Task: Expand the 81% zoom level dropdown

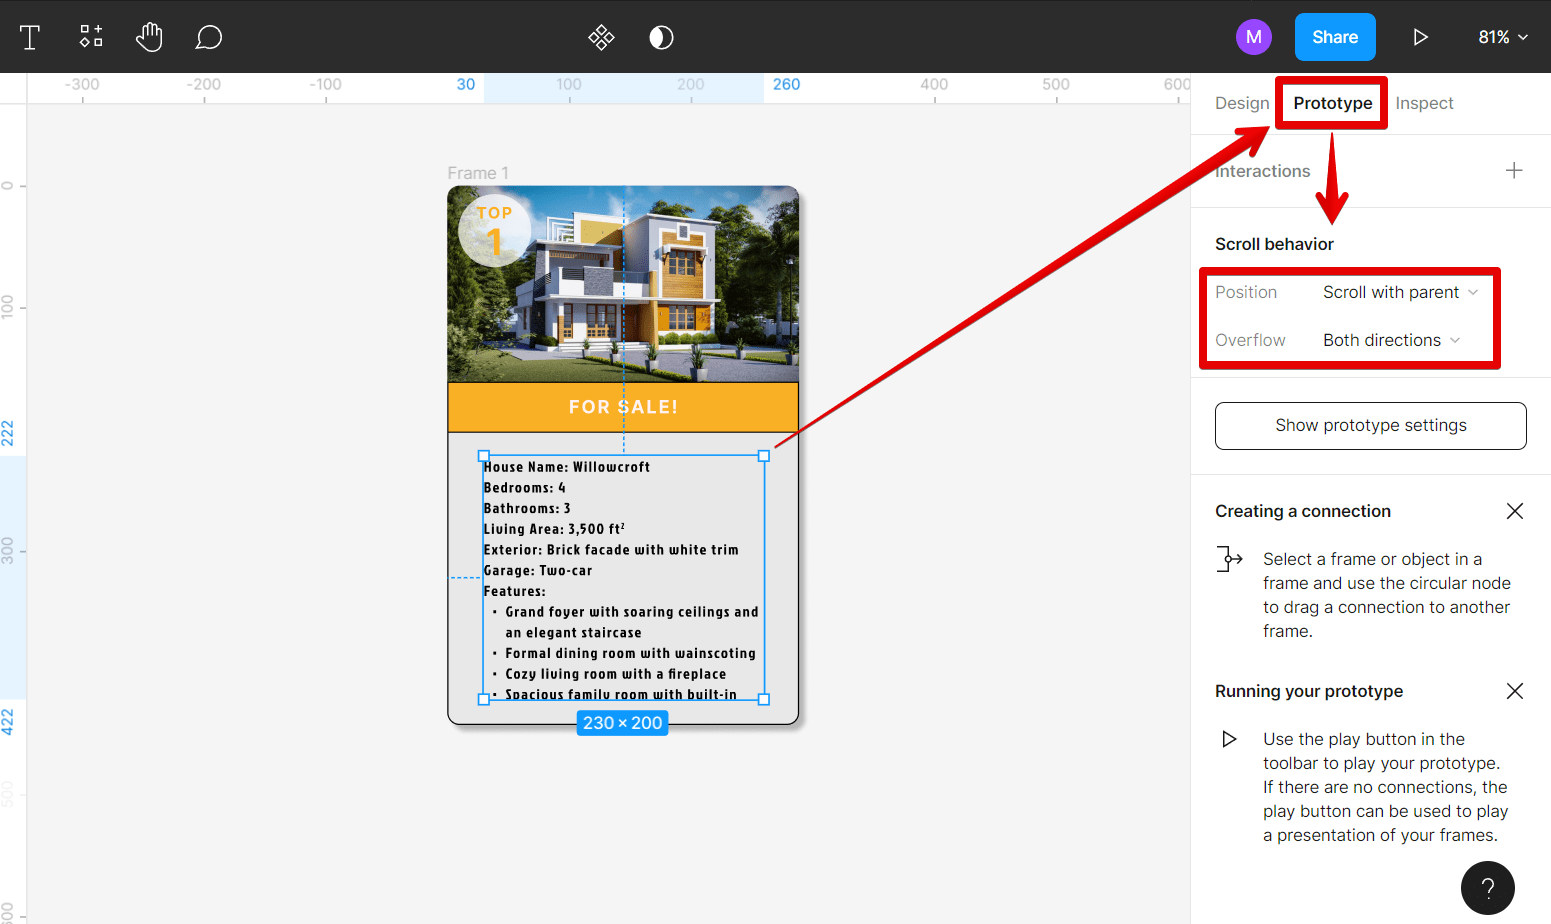Action: tap(1503, 37)
